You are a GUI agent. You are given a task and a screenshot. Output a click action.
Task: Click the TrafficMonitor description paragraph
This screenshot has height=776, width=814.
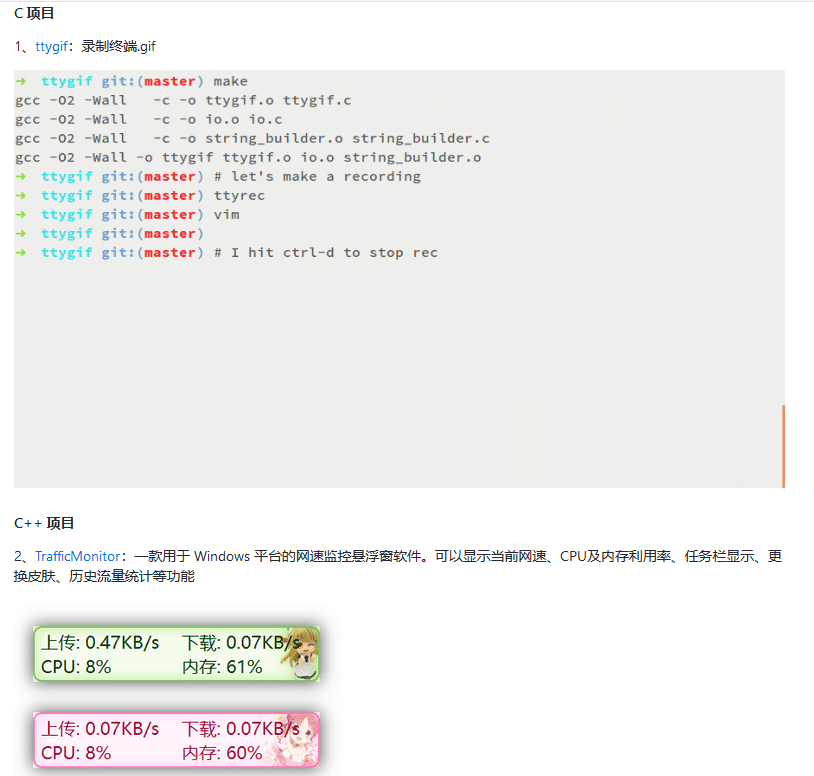[x=398, y=566]
